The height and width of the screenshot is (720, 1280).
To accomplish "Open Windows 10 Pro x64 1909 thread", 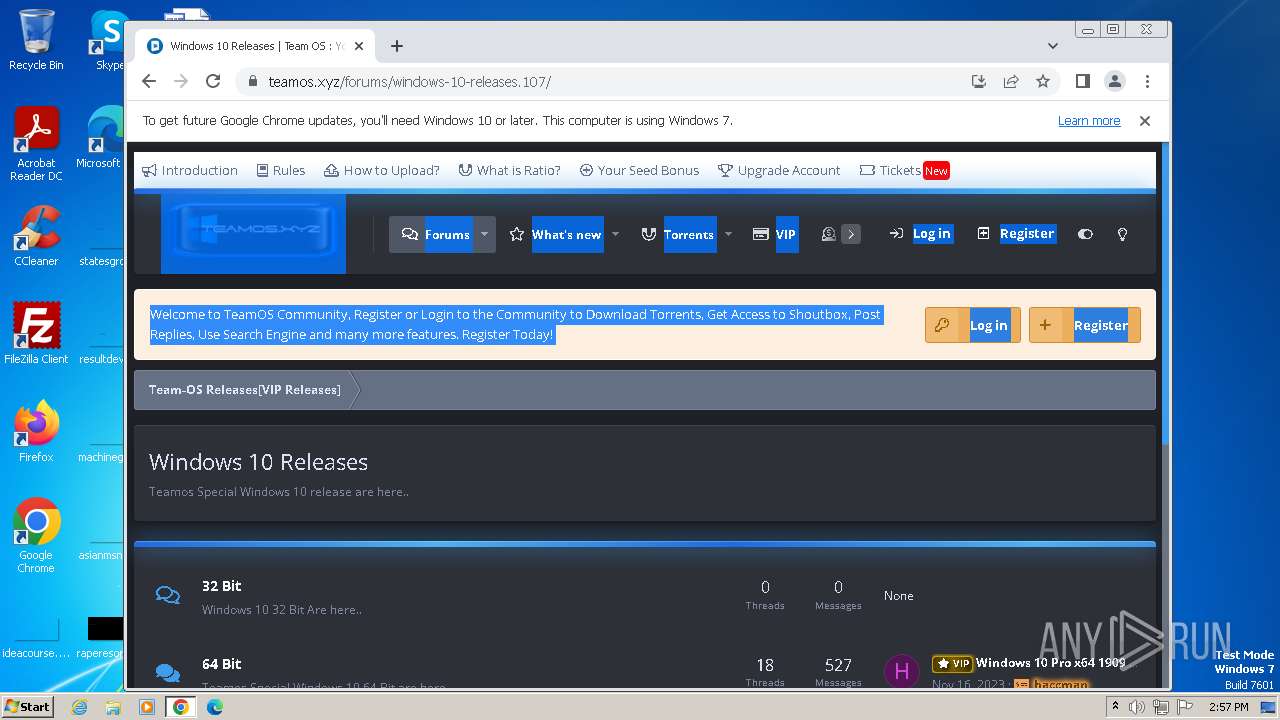I will [x=1050, y=663].
